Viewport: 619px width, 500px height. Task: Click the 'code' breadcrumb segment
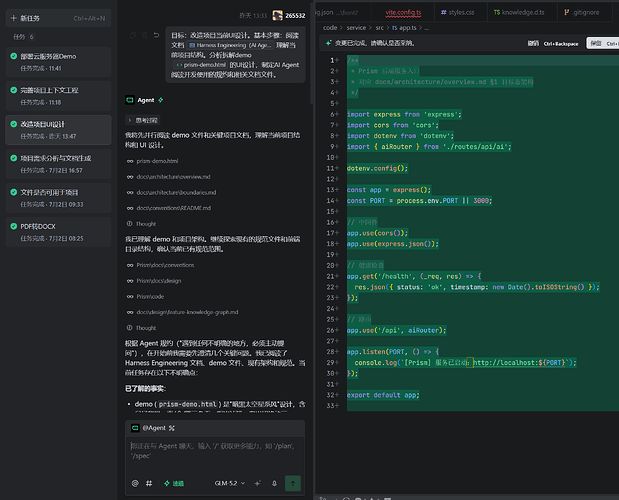tap(330, 28)
